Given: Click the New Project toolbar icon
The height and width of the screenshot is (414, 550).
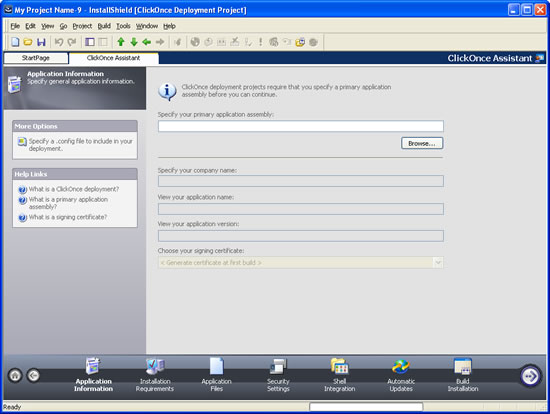Looking at the screenshot, I should click(15, 42).
